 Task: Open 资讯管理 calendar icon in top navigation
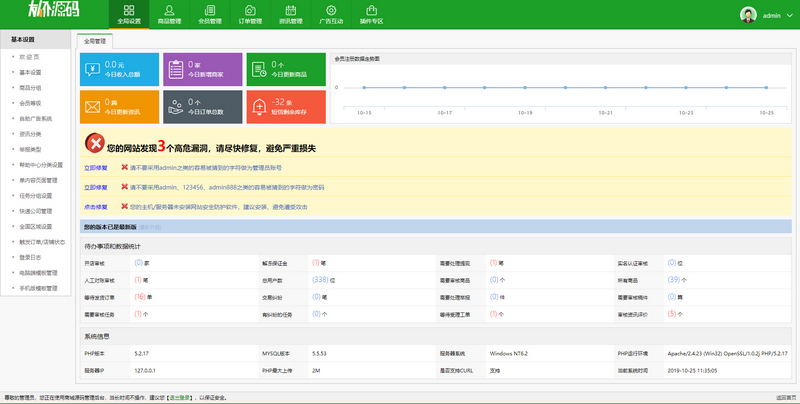point(291,10)
